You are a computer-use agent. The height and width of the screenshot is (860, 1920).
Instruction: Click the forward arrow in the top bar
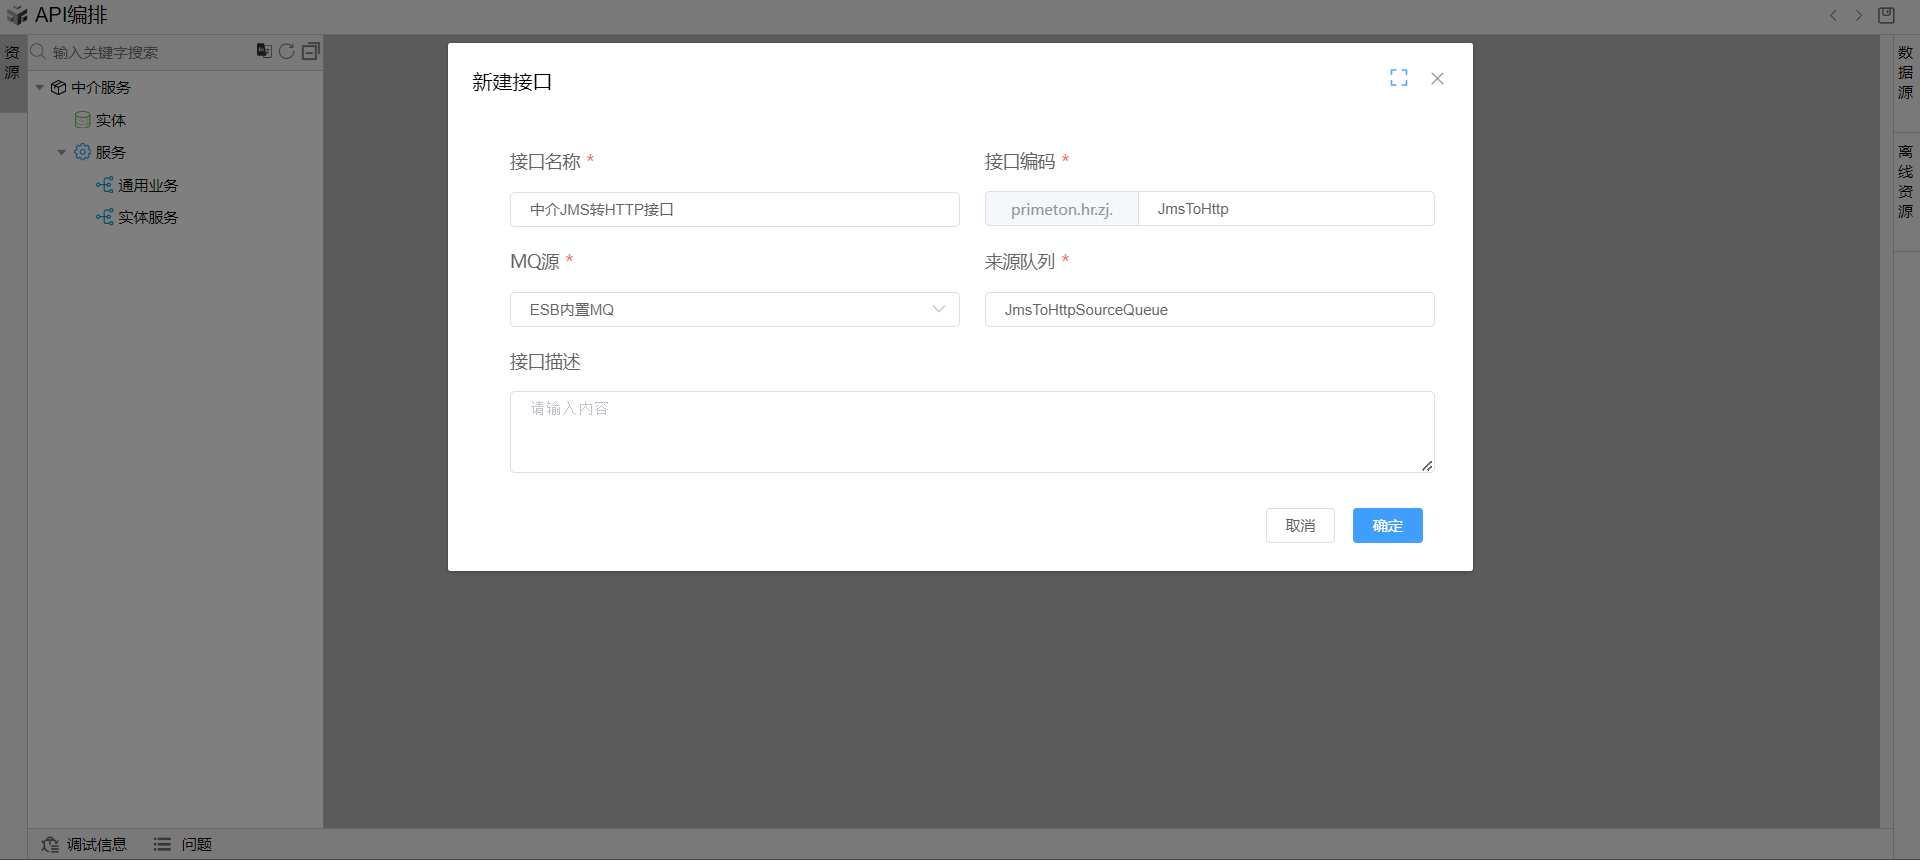tap(1859, 15)
